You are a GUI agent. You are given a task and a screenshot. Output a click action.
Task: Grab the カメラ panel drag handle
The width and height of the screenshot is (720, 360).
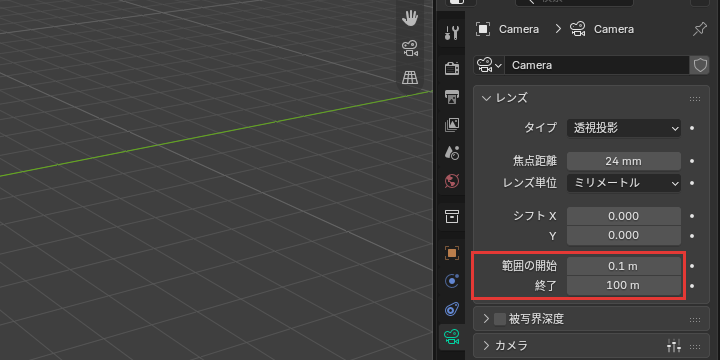[695, 347]
